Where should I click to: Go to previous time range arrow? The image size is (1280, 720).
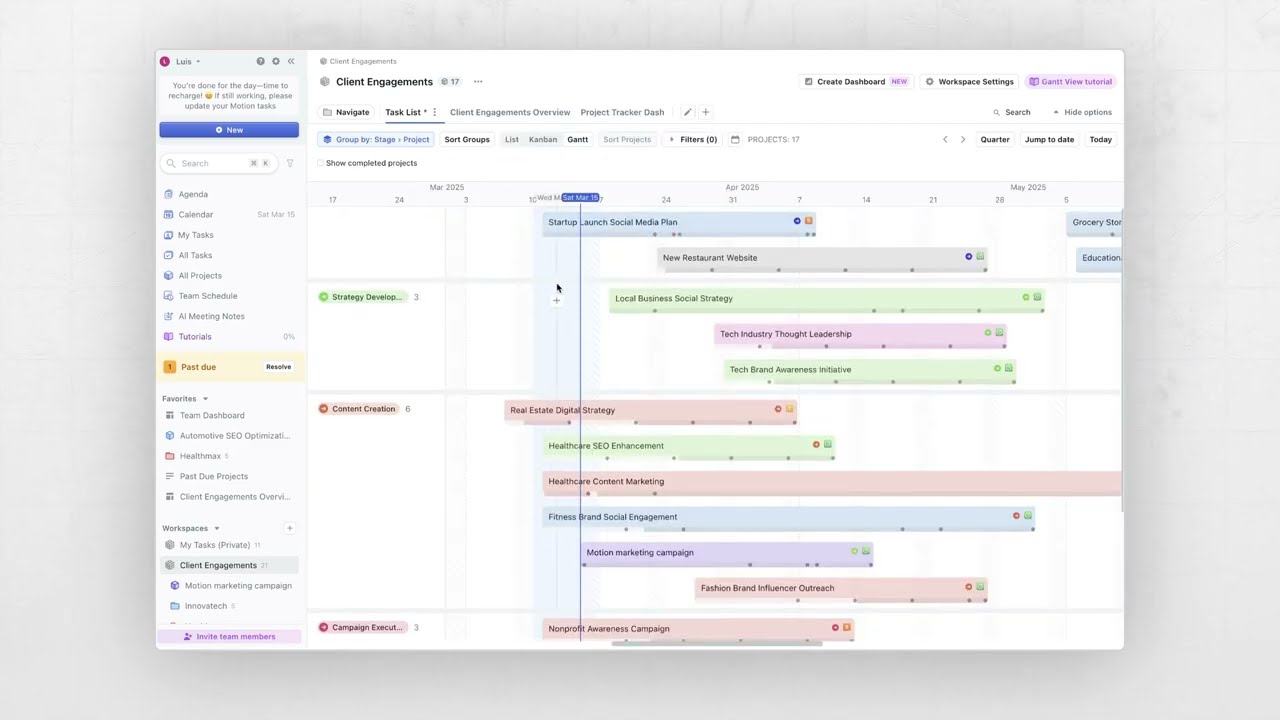coord(945,139)
